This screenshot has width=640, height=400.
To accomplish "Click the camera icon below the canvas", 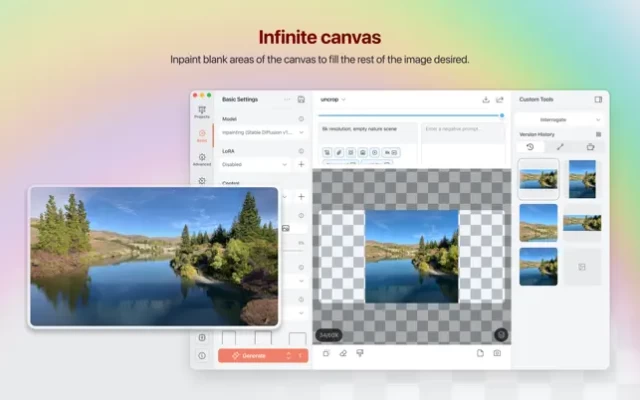I will [x=497, y=353].
